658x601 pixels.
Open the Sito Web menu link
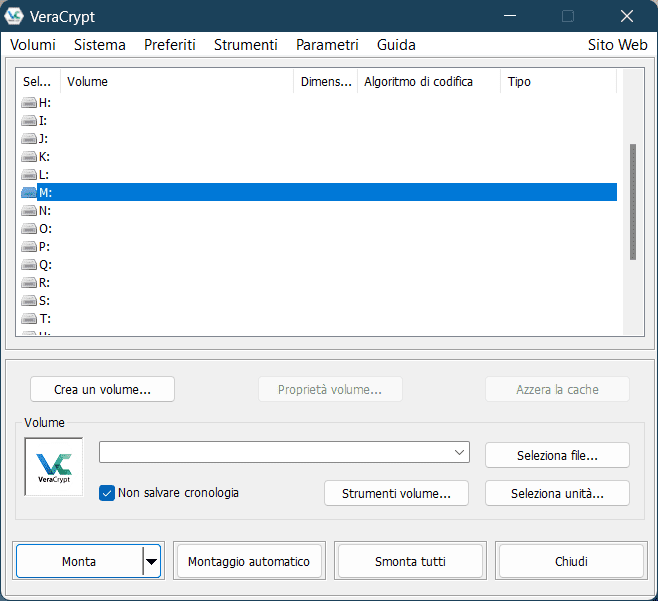(617, 45)
